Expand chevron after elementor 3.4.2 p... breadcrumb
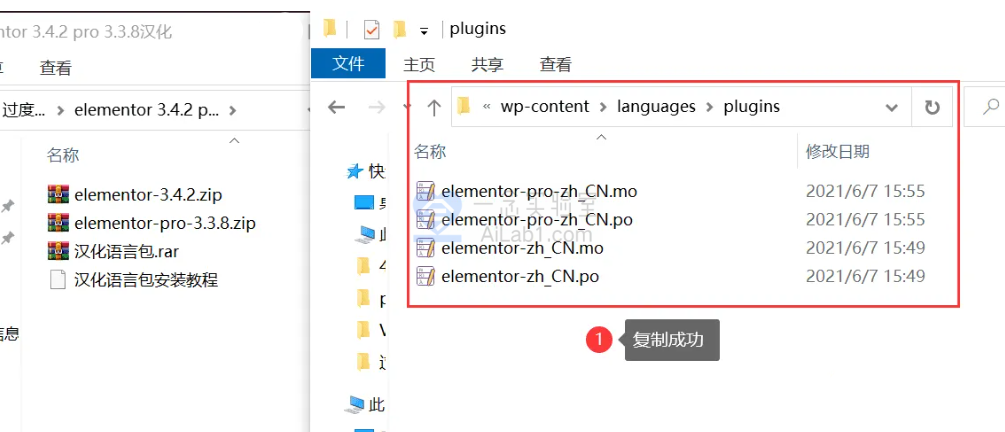Screen dimensions: 1005x432 tap(232, 111)
